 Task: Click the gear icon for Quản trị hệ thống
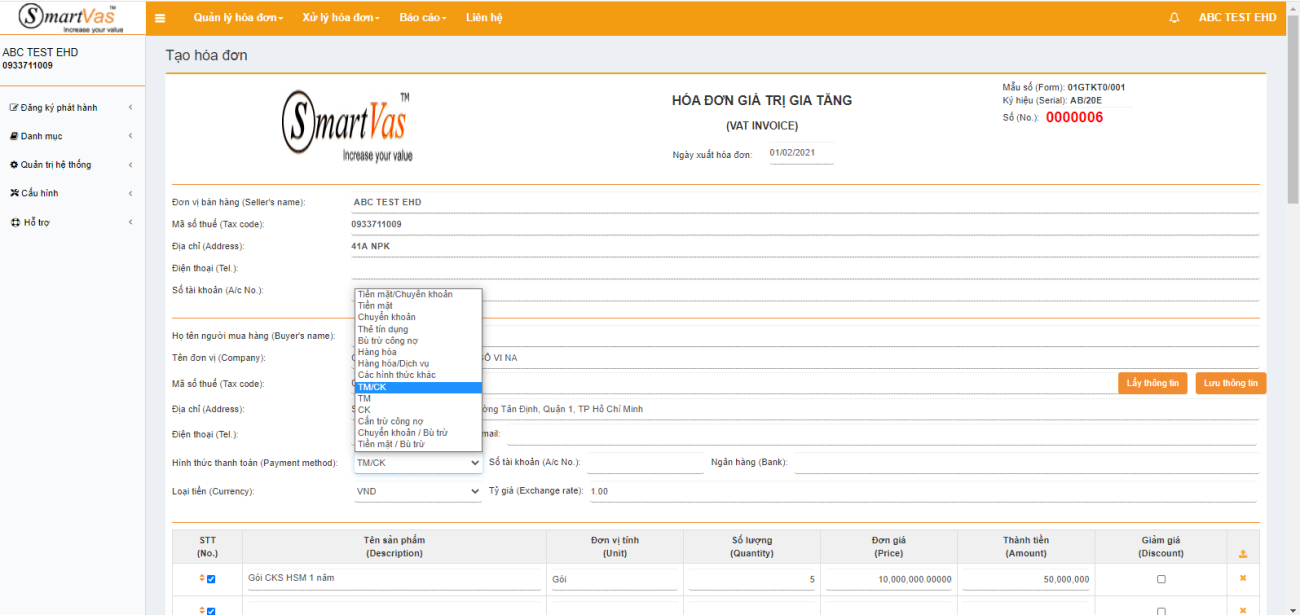[14, 165]
